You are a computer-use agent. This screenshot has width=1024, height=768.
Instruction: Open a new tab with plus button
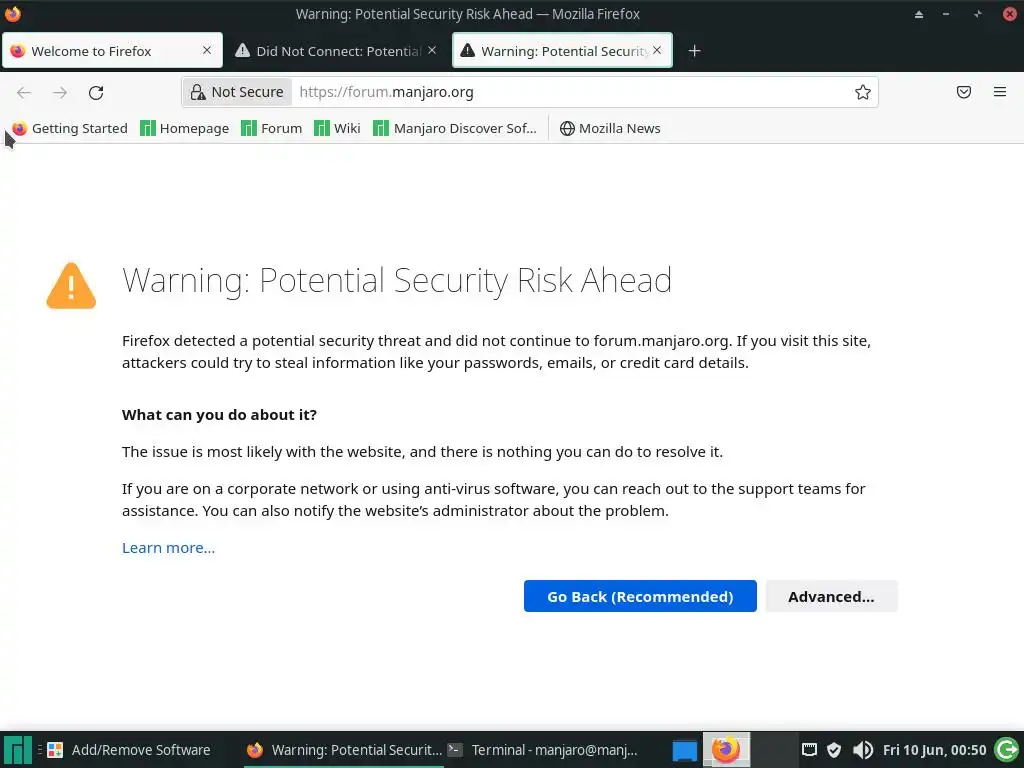click(694, 51)
